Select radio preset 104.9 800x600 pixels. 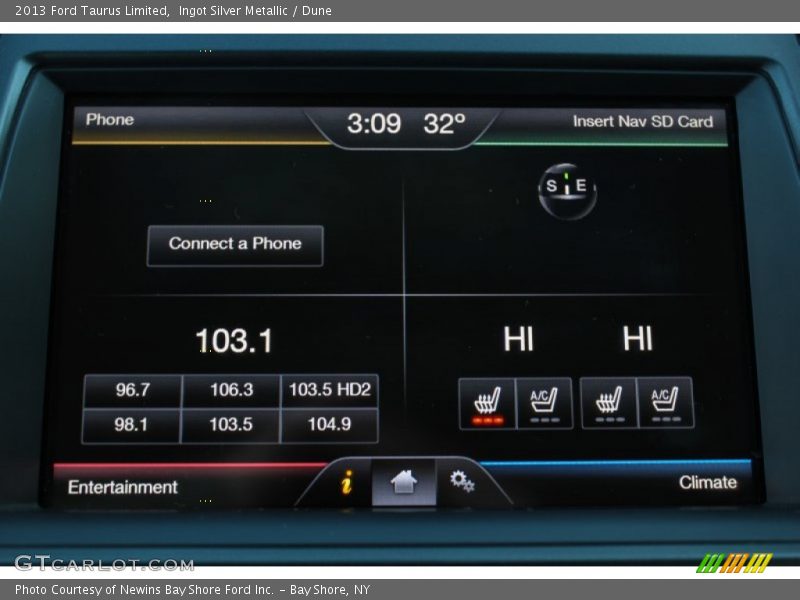pos(331,424)
